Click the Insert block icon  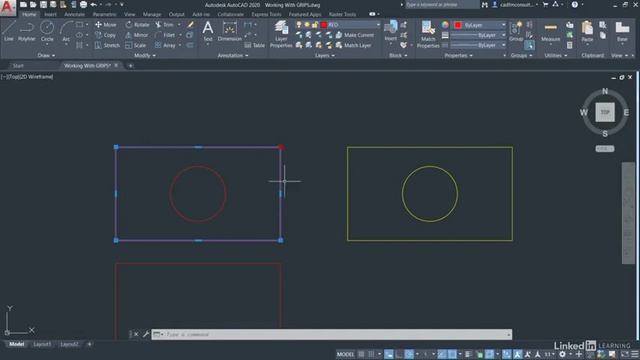(x=390, y=31)
